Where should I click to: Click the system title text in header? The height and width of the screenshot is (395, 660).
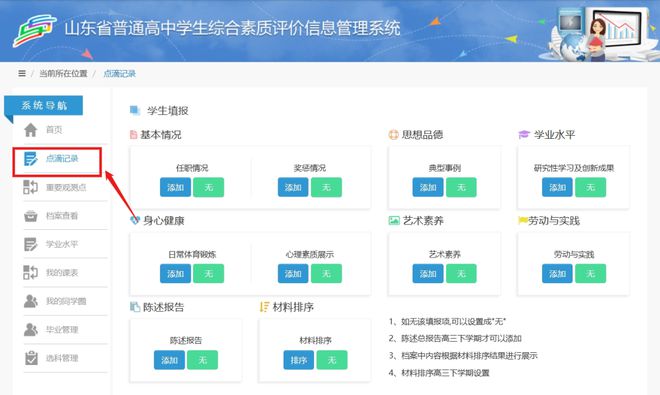(x=232, y=28)
